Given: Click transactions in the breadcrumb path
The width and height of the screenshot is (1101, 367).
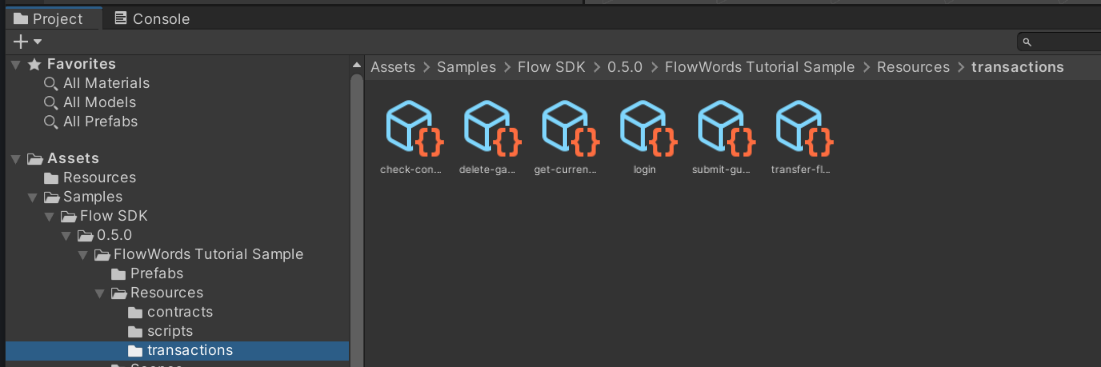Looking at the screenshot, I should click(1017, 67).
